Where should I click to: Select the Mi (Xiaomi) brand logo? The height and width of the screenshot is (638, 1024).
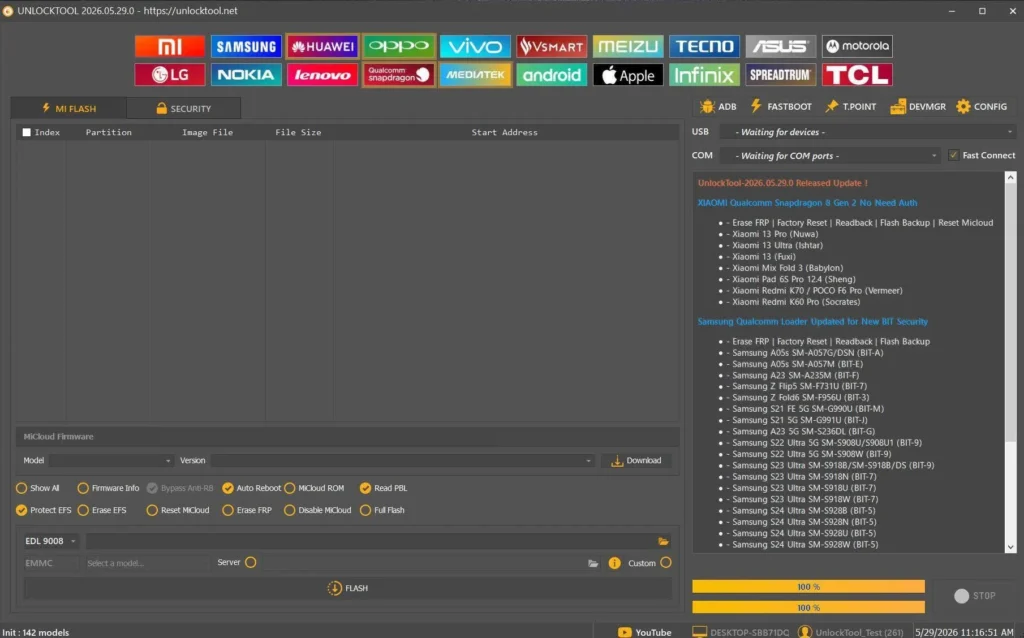[170, 46]
